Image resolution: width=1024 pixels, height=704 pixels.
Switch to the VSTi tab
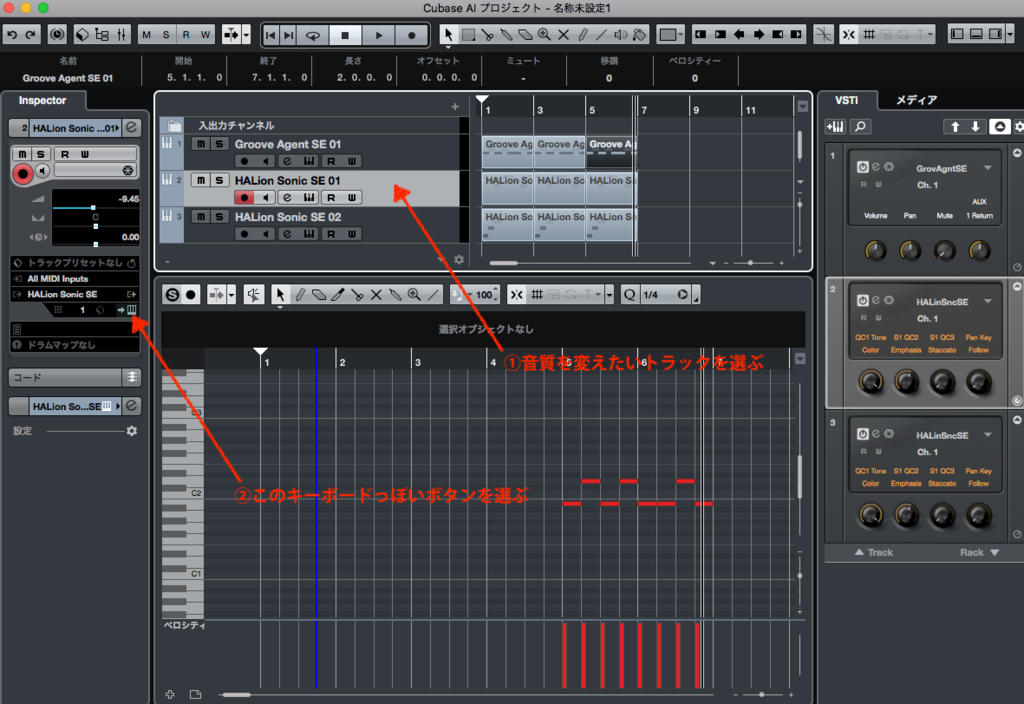pyautogui.click(x=846, y=100)
